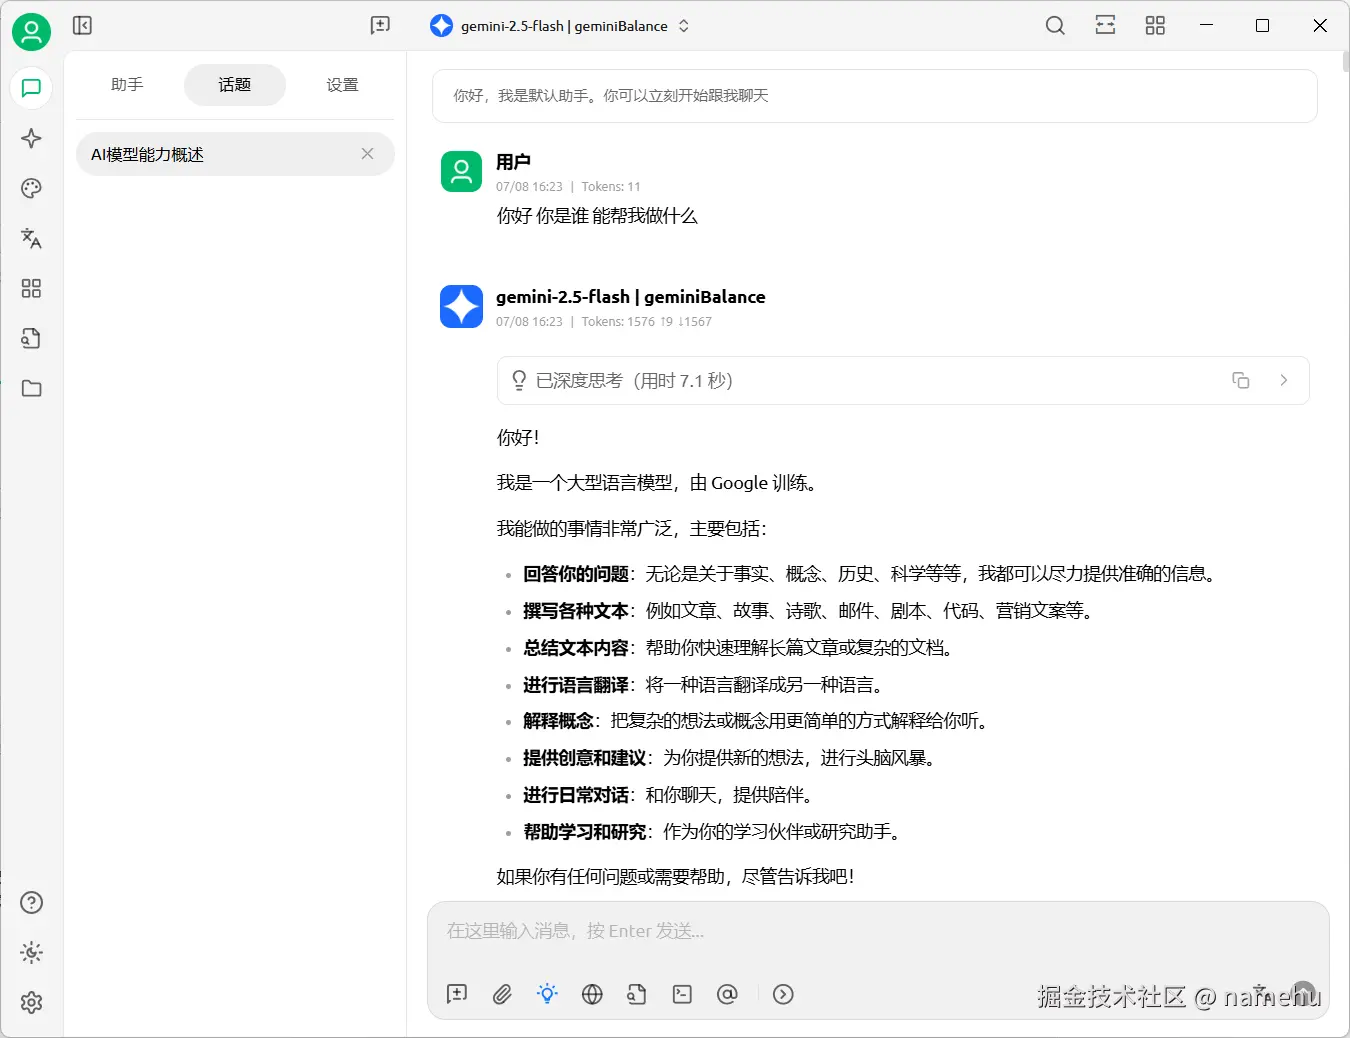The image size is (1350, 1038).
Task: Switch to the 助手 tab
Action: (127, 85)
